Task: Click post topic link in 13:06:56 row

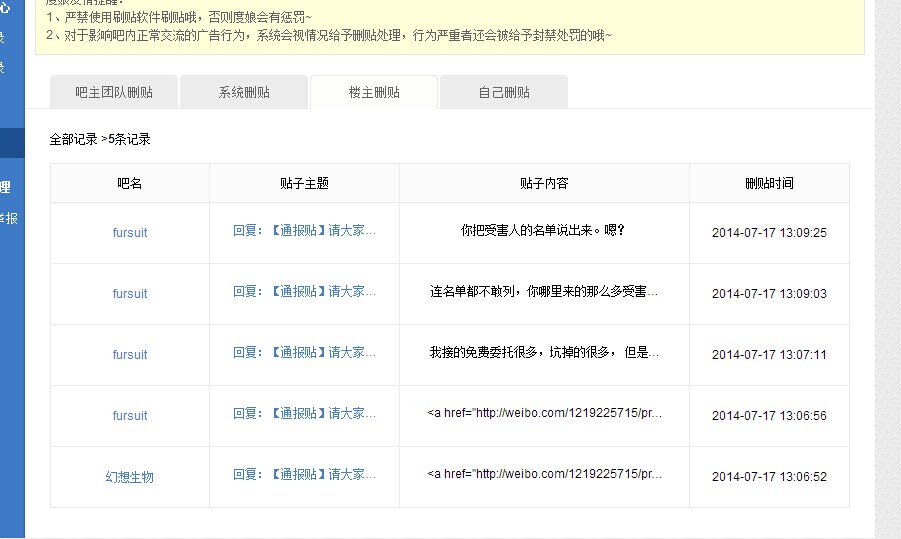Action: [304, 413]
